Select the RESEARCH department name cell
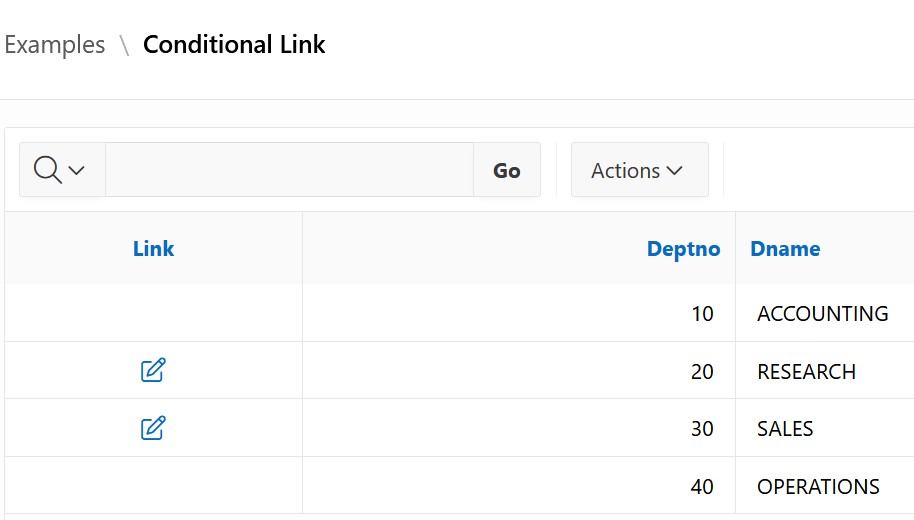The height and width of the screenshot is (520, 914). pyautogui.click(x=806, y=372)
